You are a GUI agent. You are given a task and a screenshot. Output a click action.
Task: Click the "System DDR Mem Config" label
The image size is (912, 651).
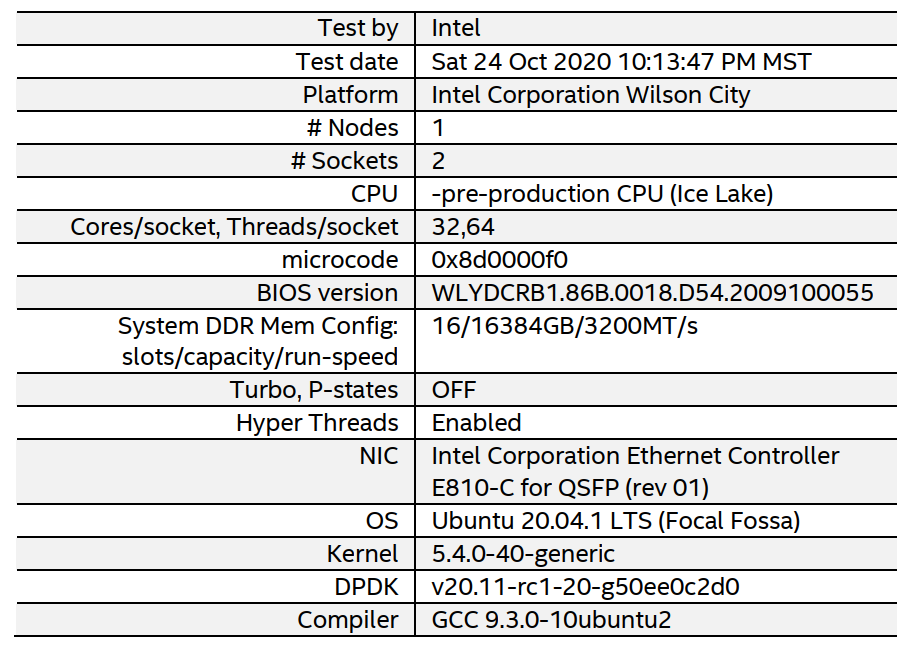[x=258, y=326]
